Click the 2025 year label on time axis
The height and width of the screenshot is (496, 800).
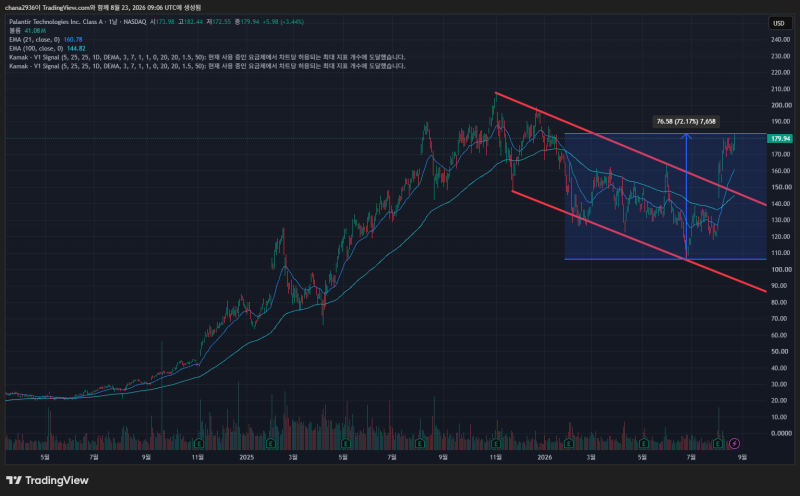tap(246, 457)
